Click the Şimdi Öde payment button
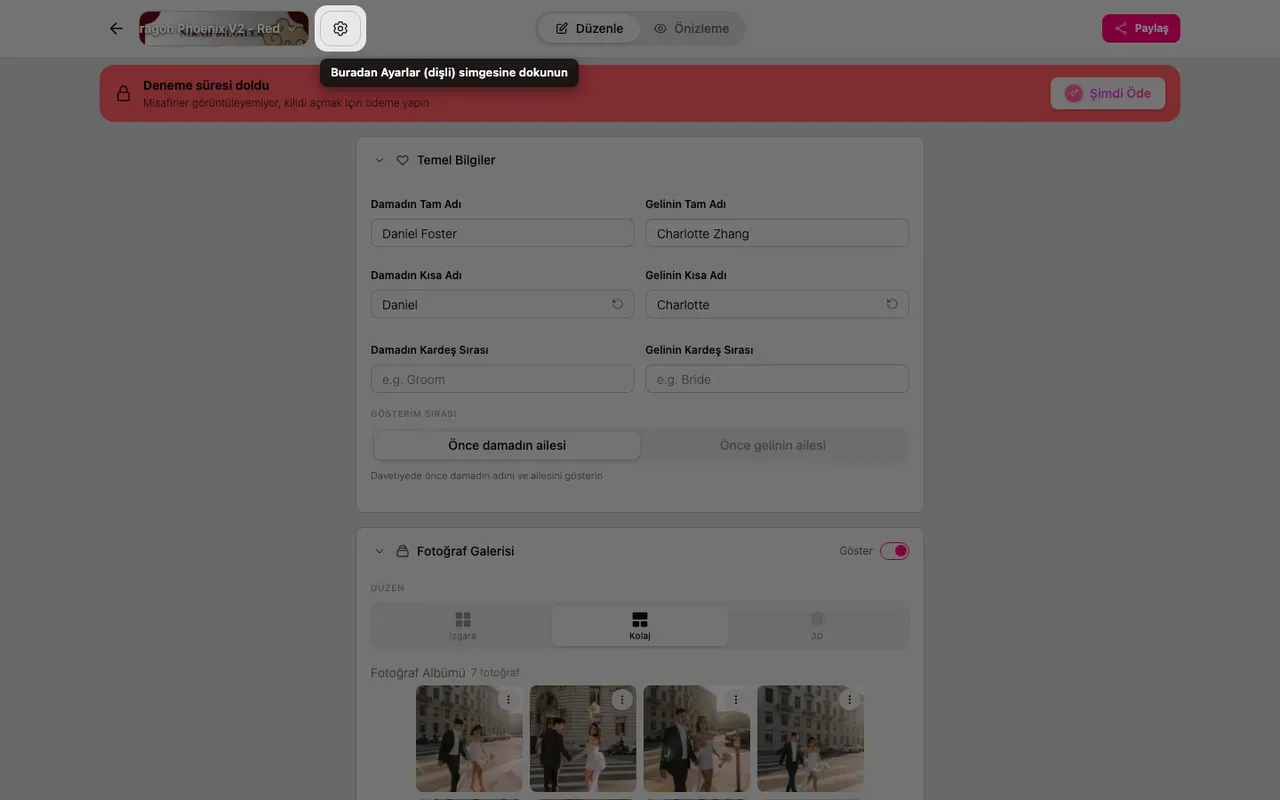Screen dimensions: 1280x800 point(1108,93)
